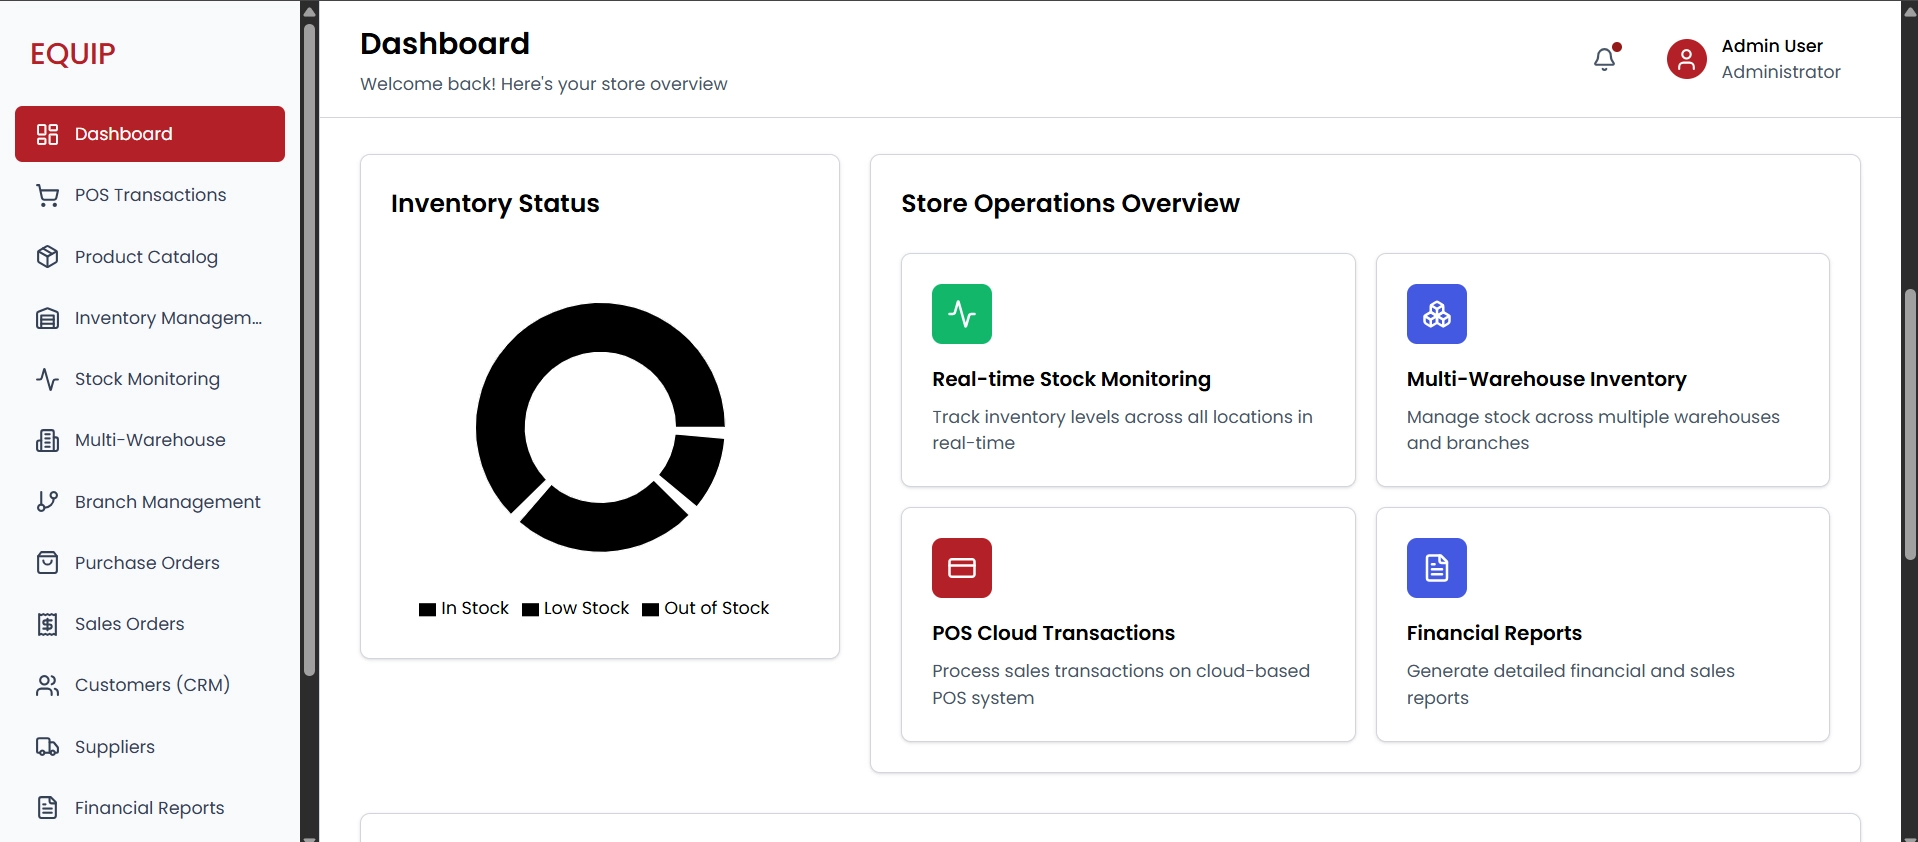This screenshot has height=842, width=1918.
Task: Click the blue Financial Reports document icon
Action: pyautogui.click(x=1436, y=568)
